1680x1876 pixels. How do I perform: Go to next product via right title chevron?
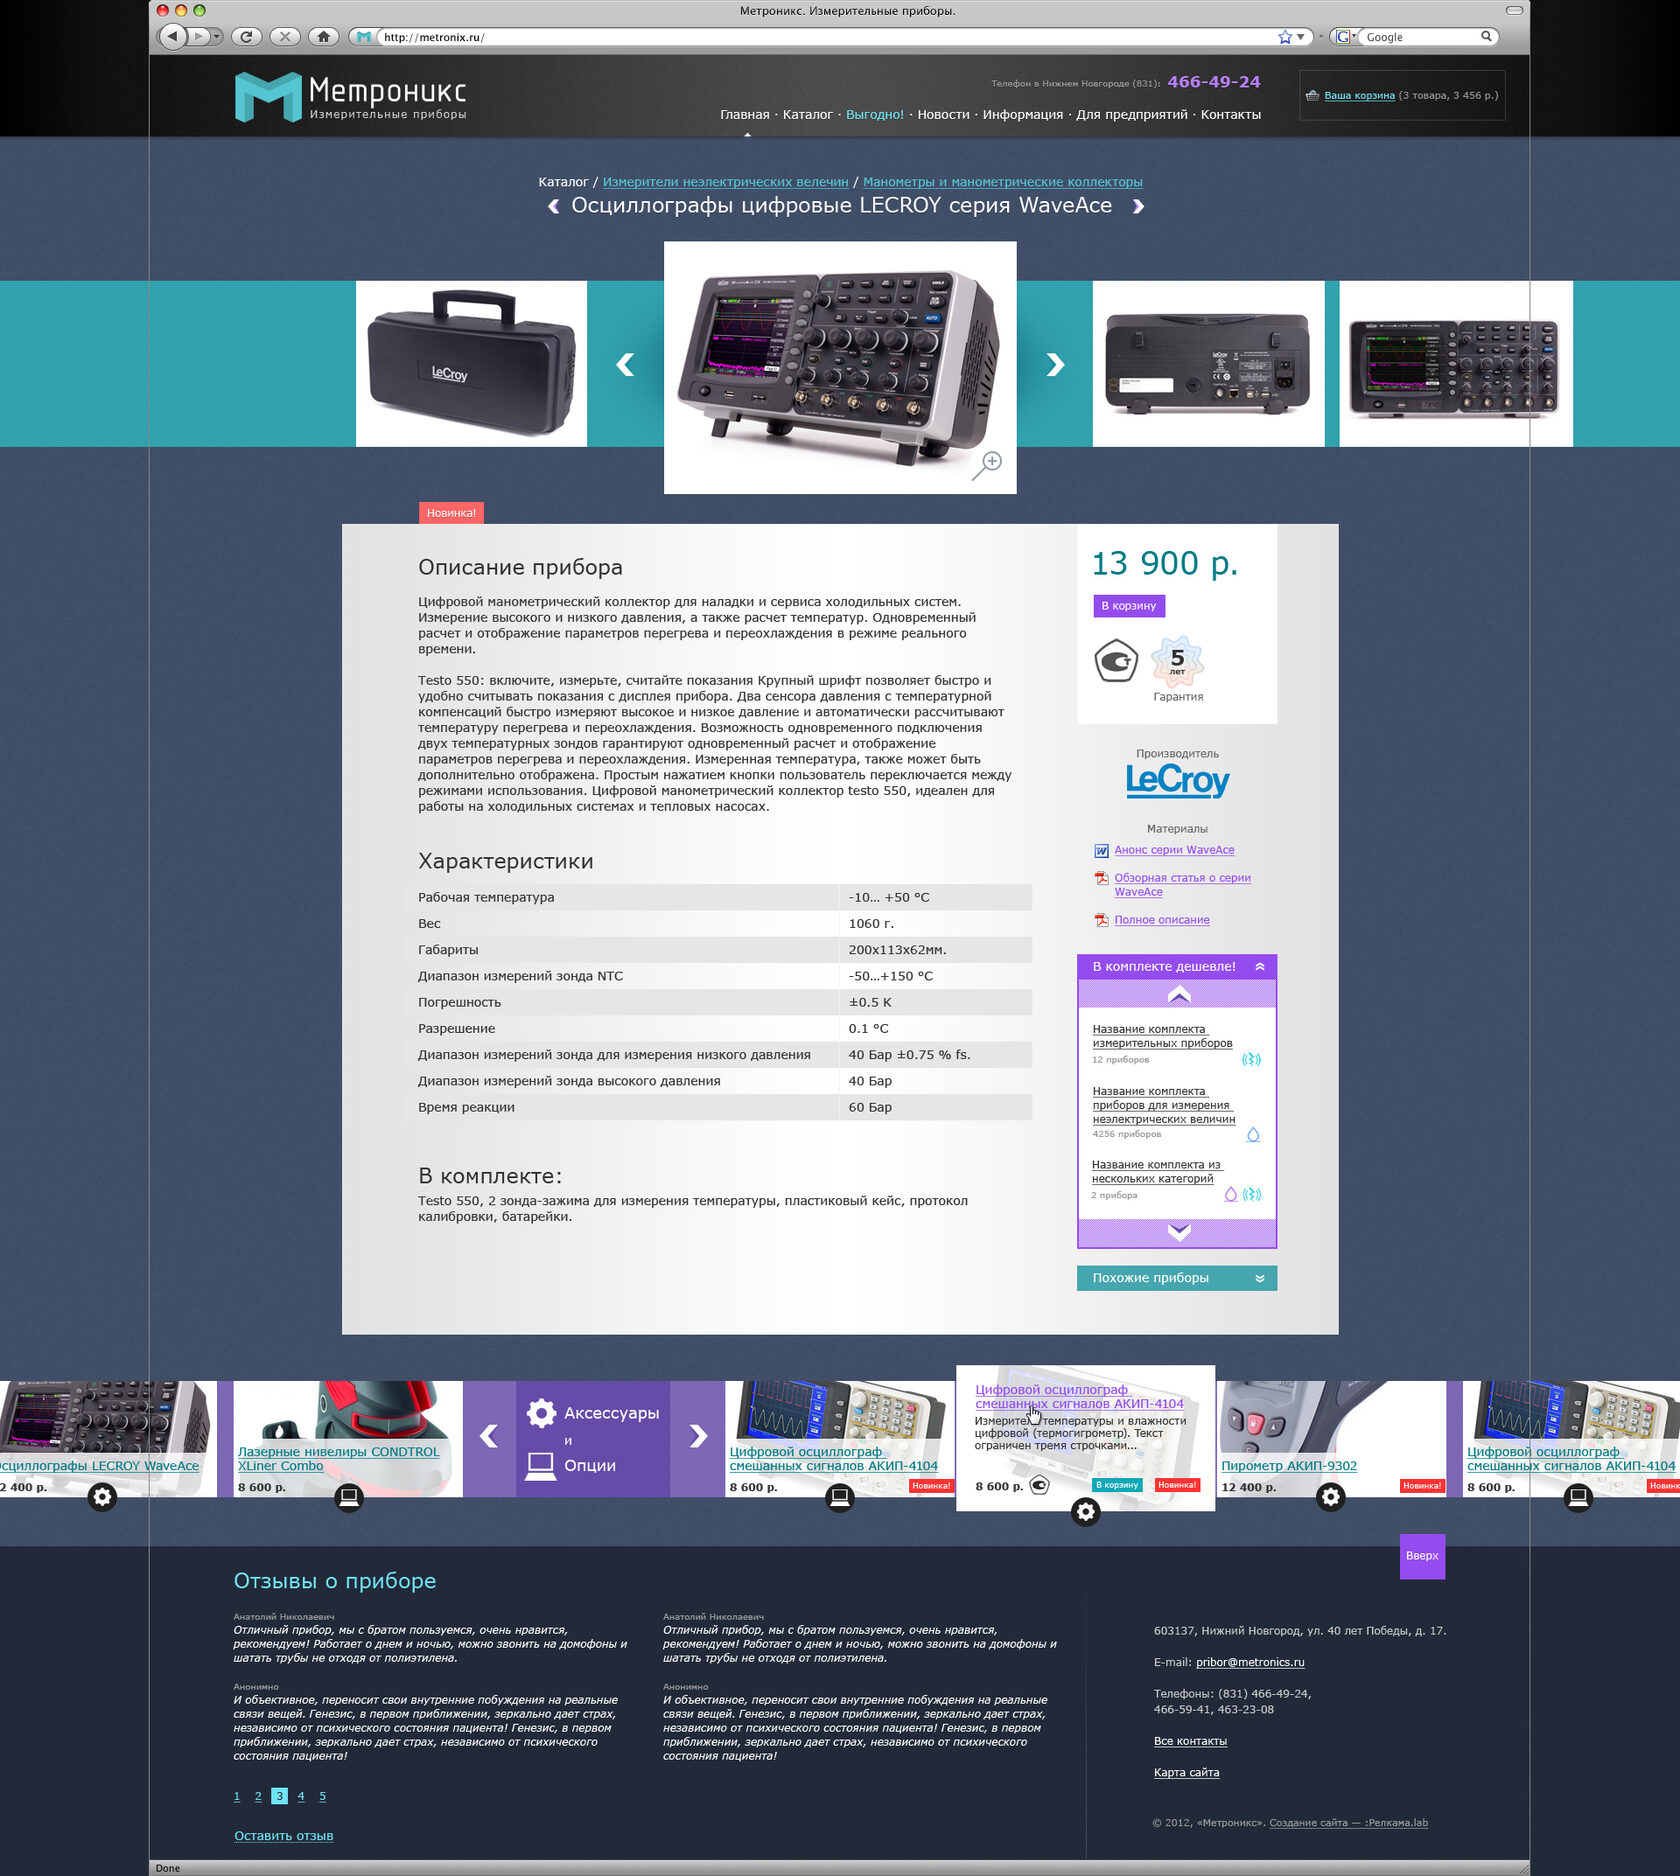[1137, 206]
